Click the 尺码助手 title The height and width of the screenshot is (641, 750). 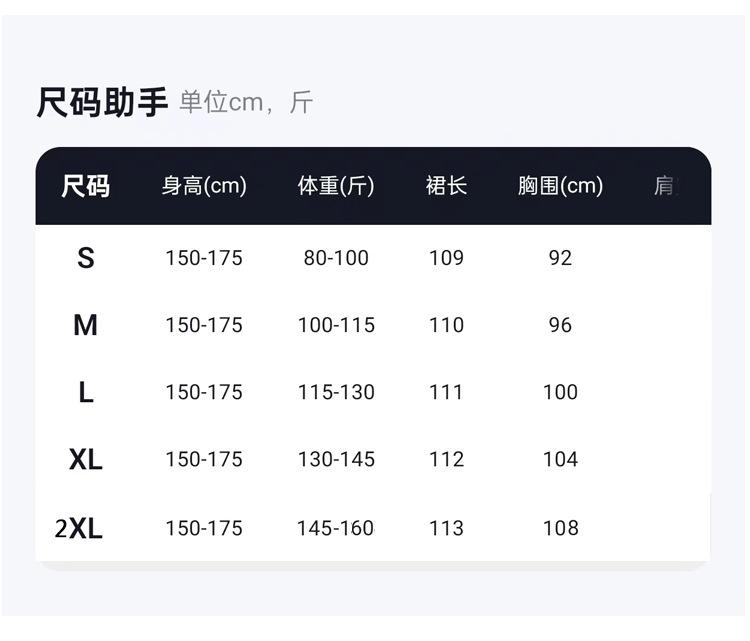coord(102,102)
